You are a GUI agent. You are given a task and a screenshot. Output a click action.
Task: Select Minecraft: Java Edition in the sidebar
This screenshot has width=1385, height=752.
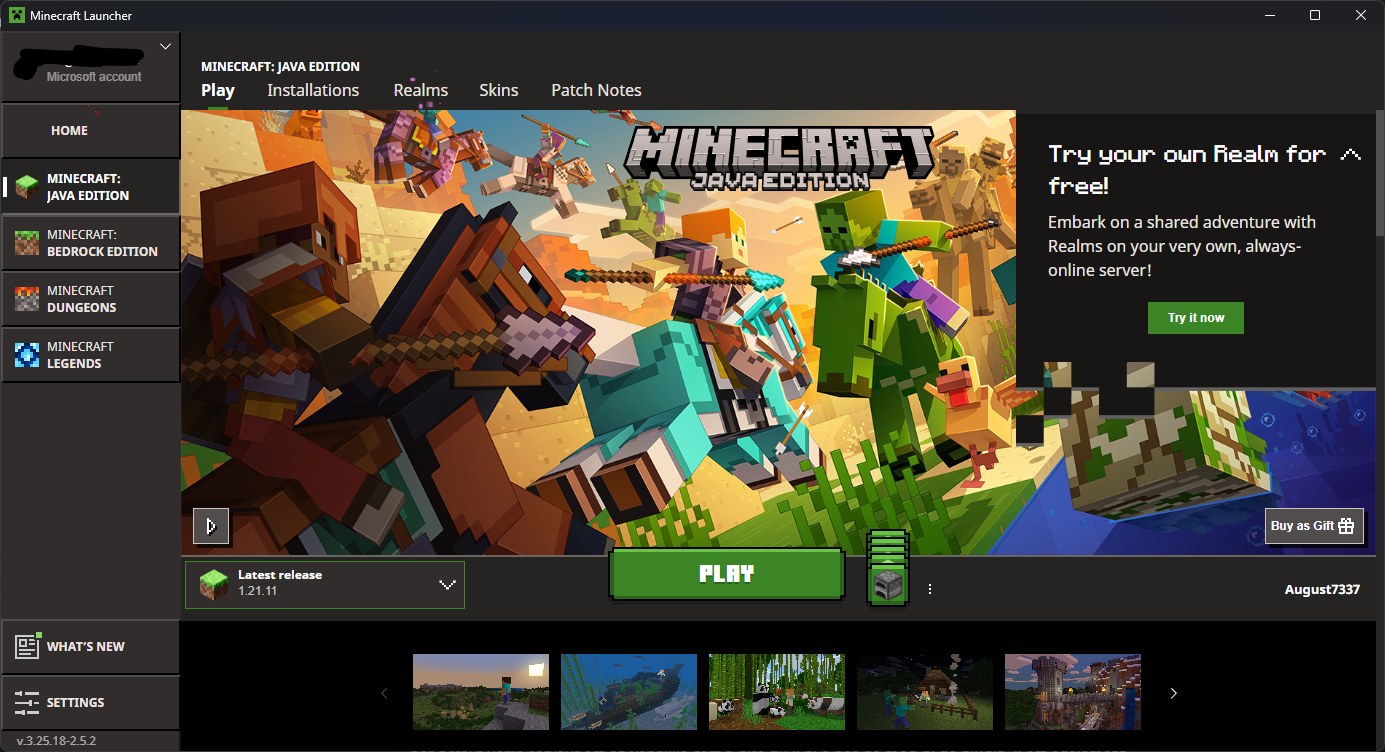(90, 187)
